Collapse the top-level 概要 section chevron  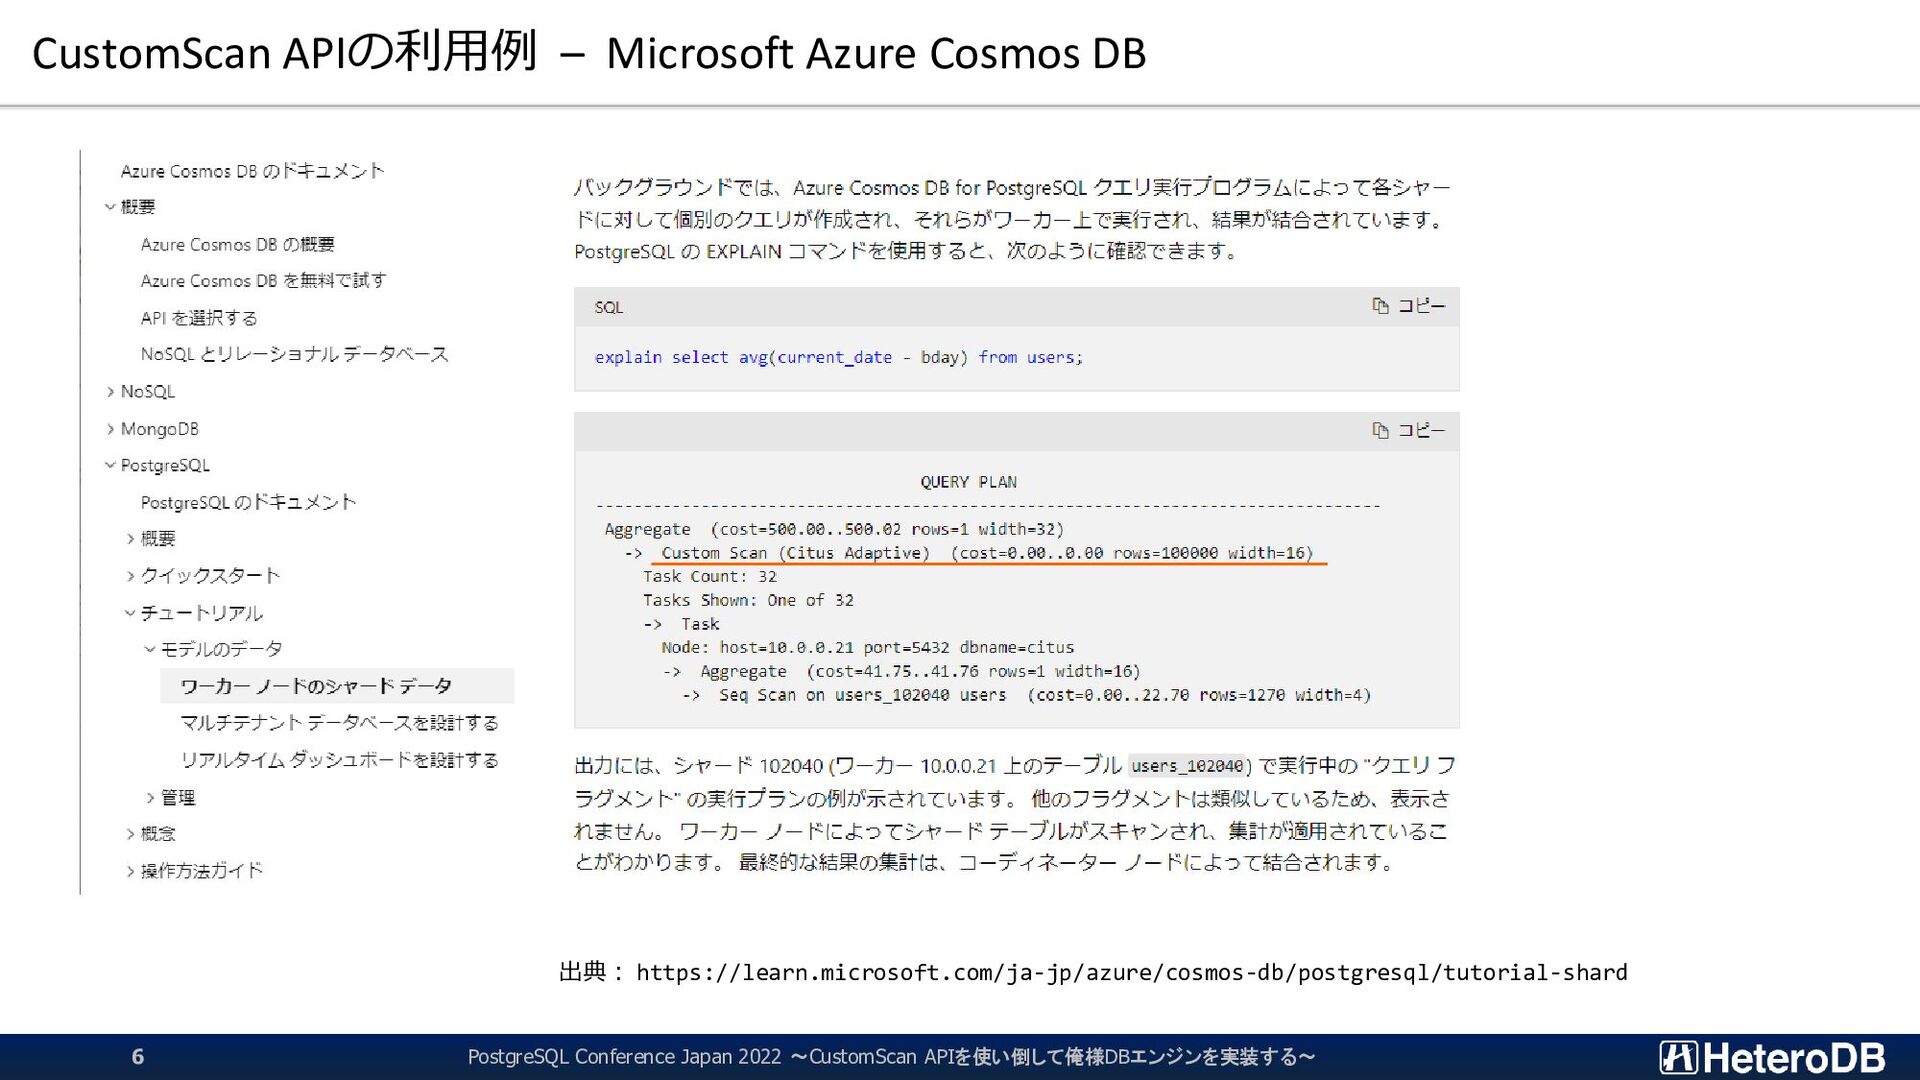110,207
